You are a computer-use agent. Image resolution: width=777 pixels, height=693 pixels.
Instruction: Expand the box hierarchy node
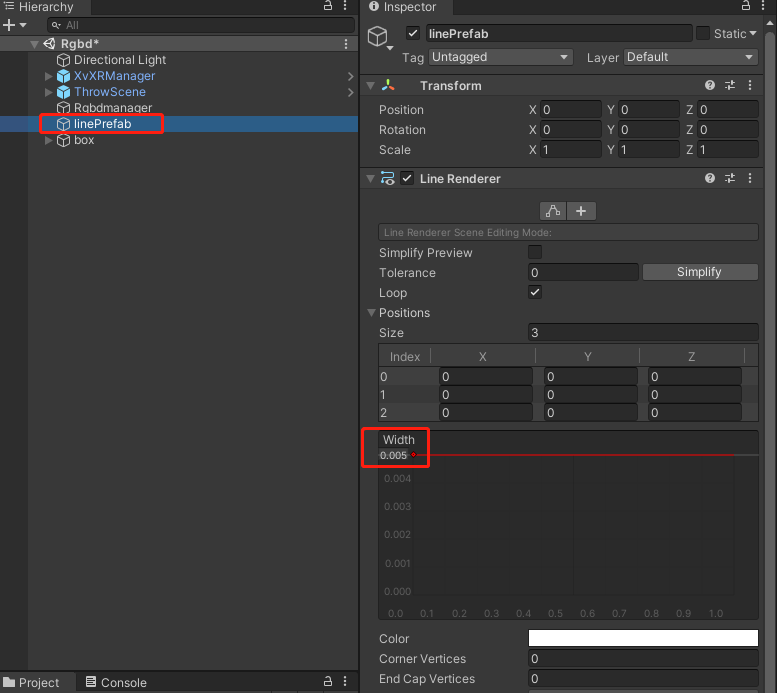pos(48,140)
